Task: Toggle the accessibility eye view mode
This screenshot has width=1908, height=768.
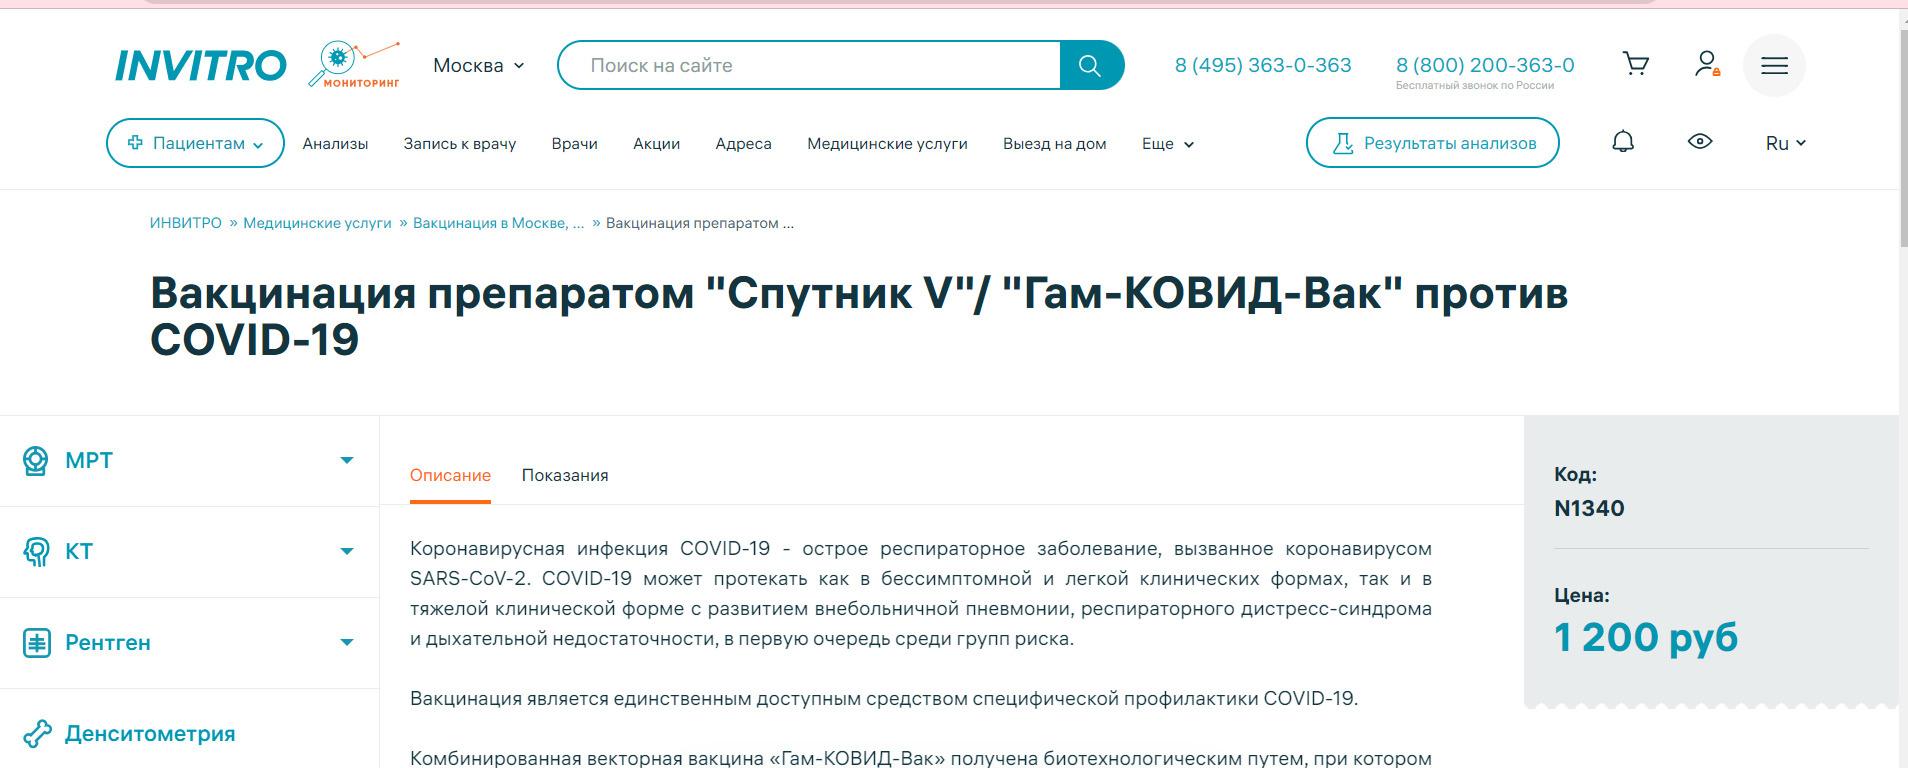Action: (1700, 142)
